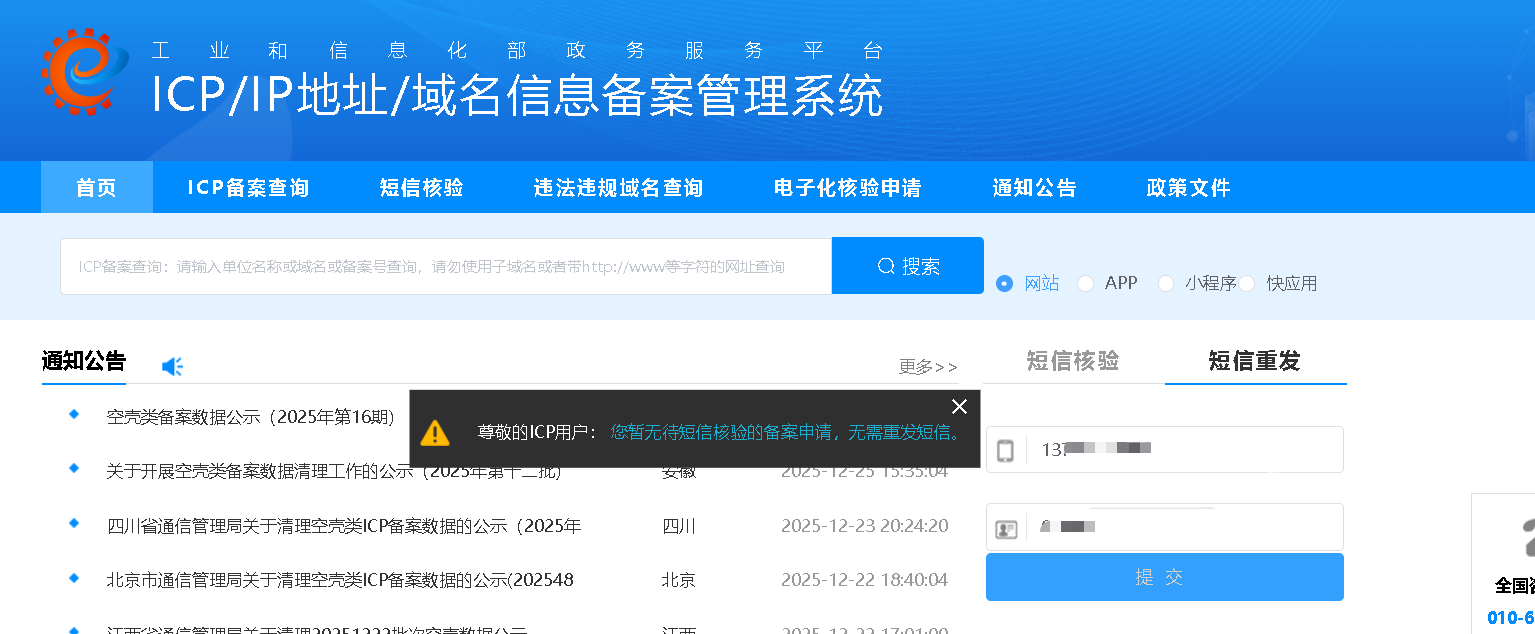The image size is (1535, 634).
Task: Click the phone icon in the mobile number field
Action: coord(1005,450)
